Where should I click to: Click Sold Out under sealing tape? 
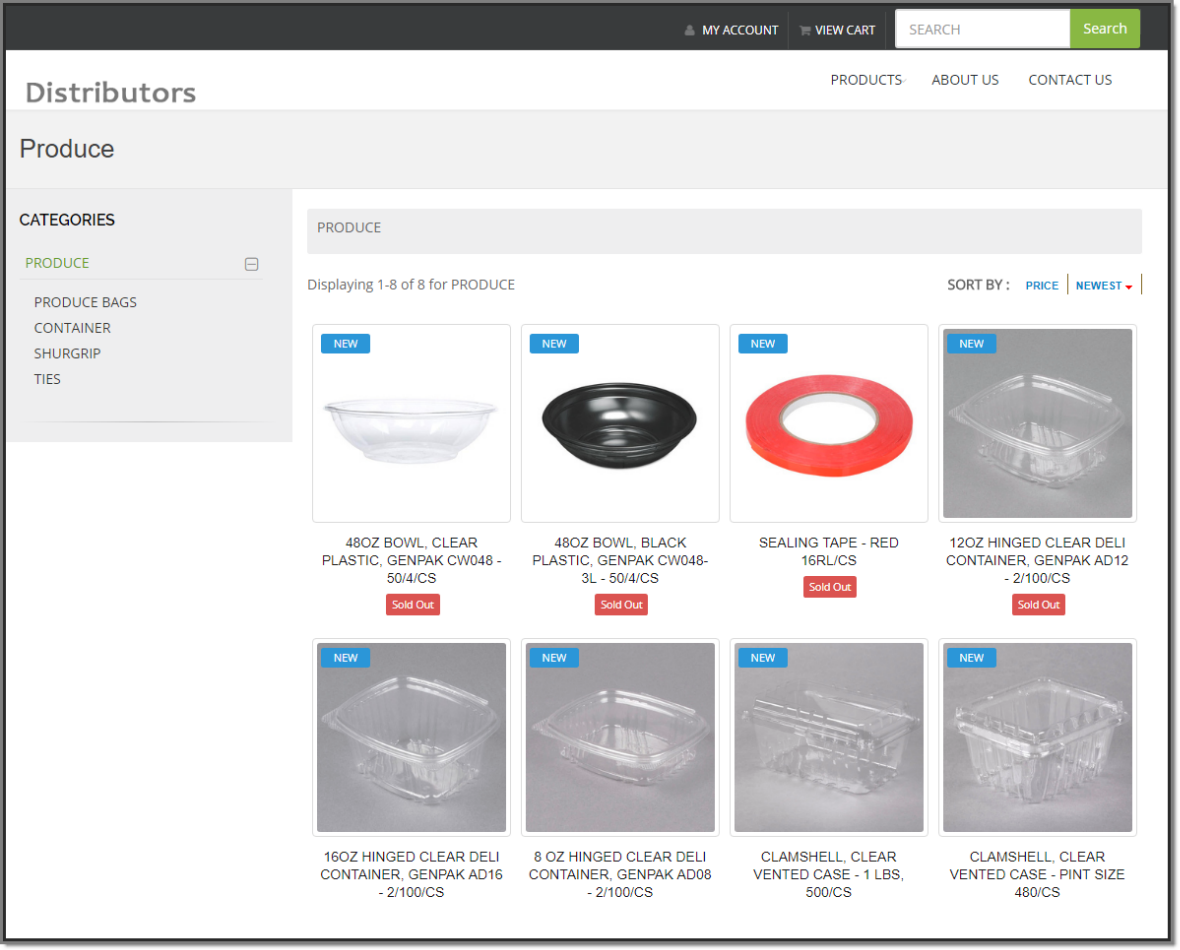[x=829, y=587]
